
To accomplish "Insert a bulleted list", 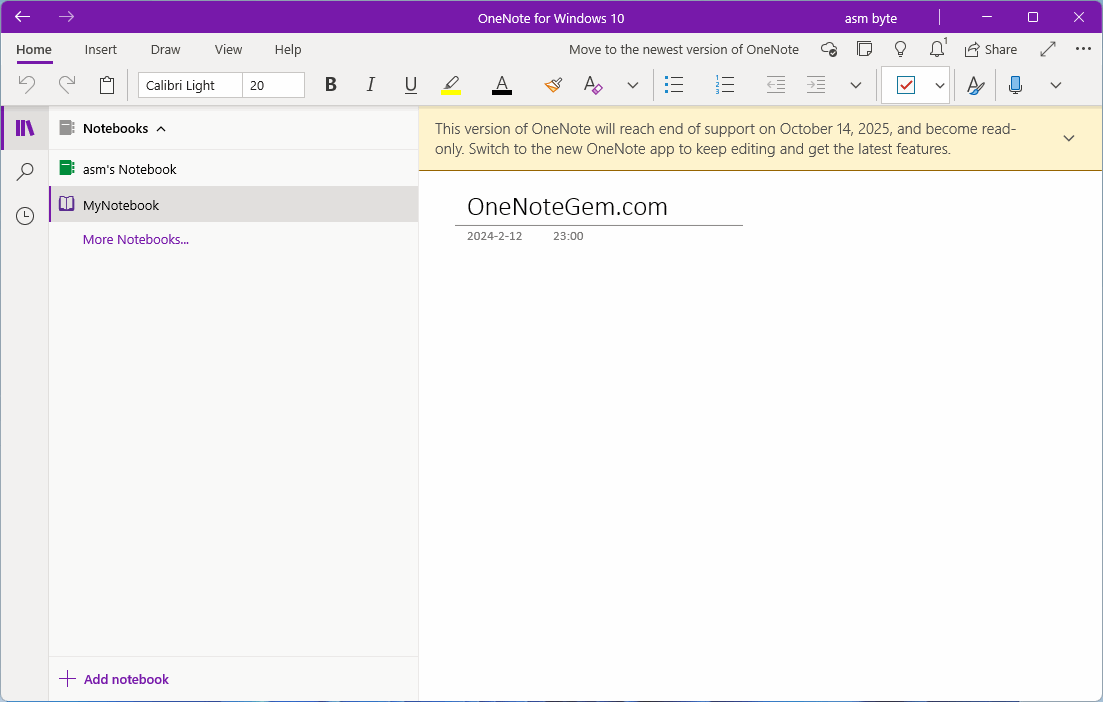I will pyautogui.click(x=674, y=85).
